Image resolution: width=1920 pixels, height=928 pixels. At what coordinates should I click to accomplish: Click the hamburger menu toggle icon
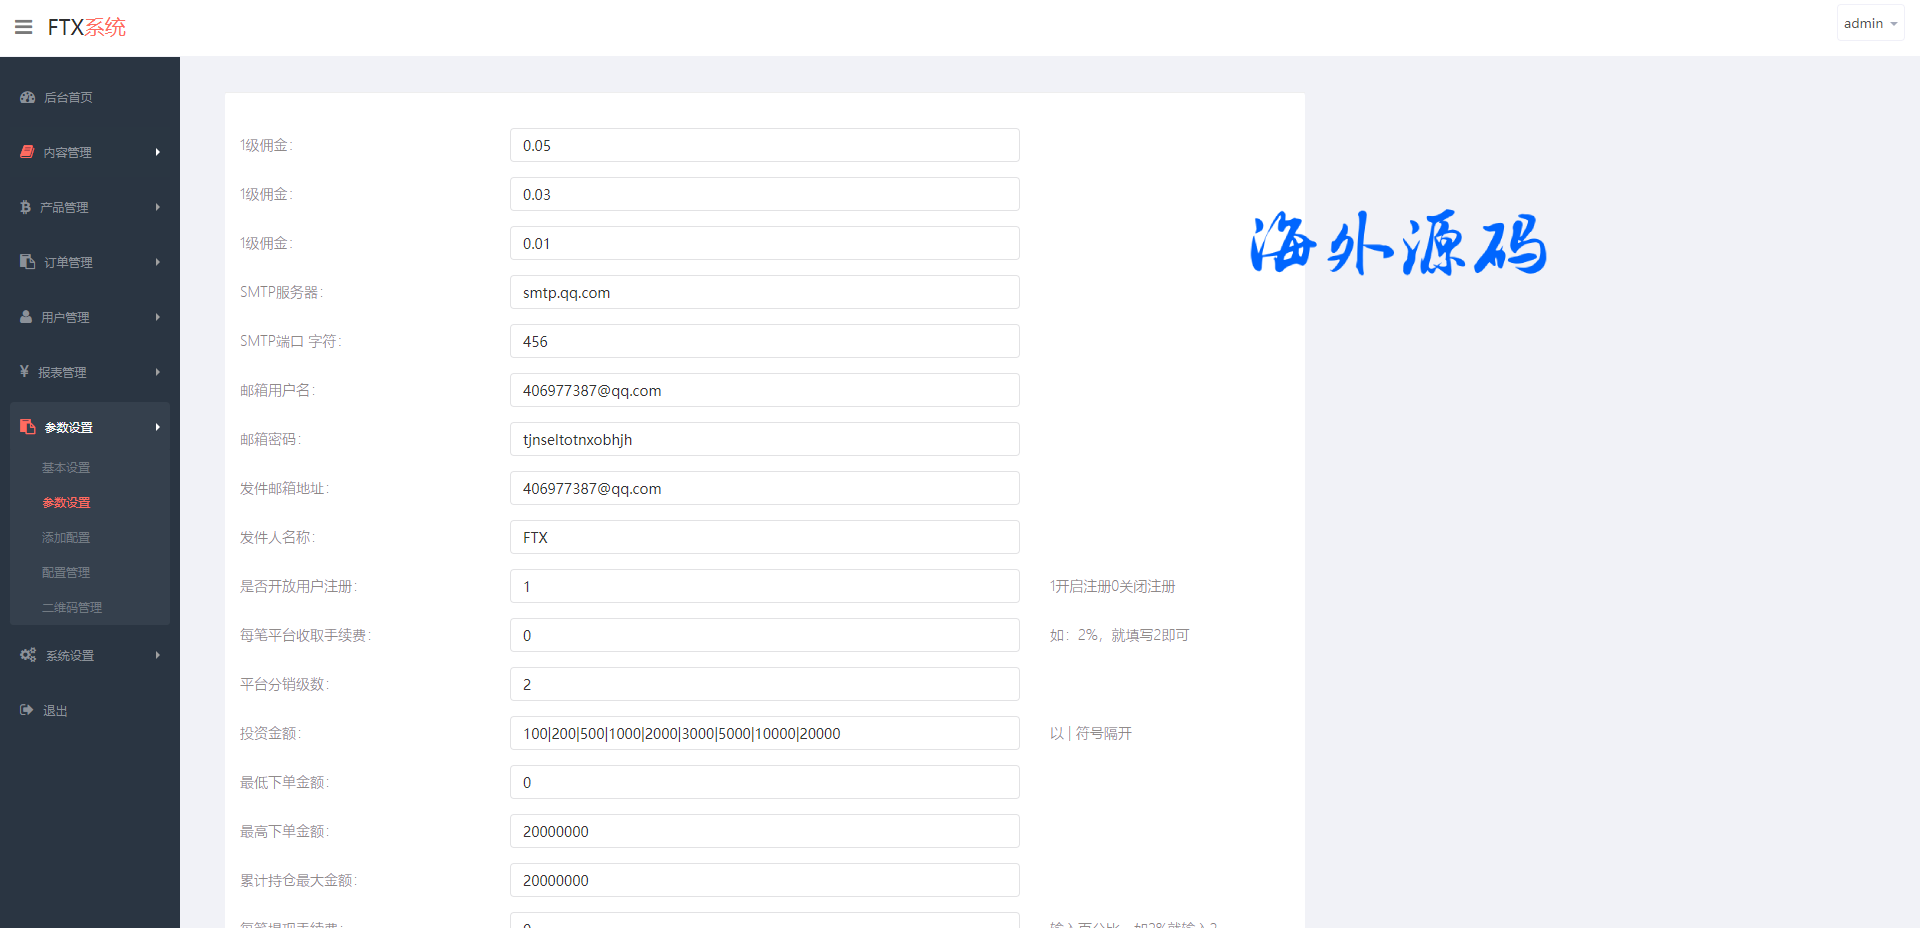24,27
